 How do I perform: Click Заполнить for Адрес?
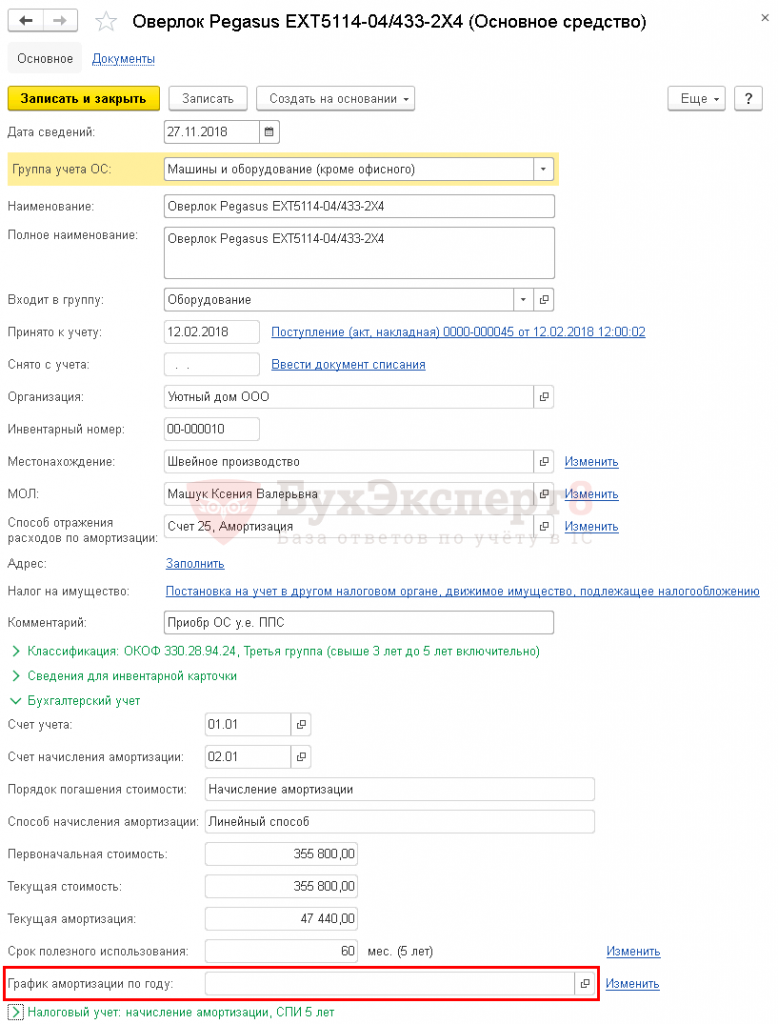[195, 564]
